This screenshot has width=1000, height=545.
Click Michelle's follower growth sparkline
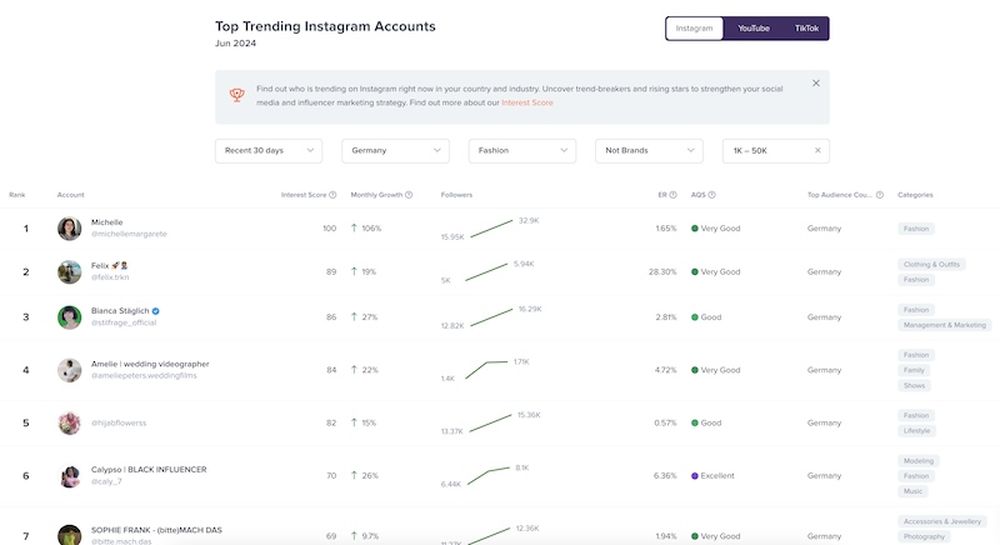pos(491,229)
